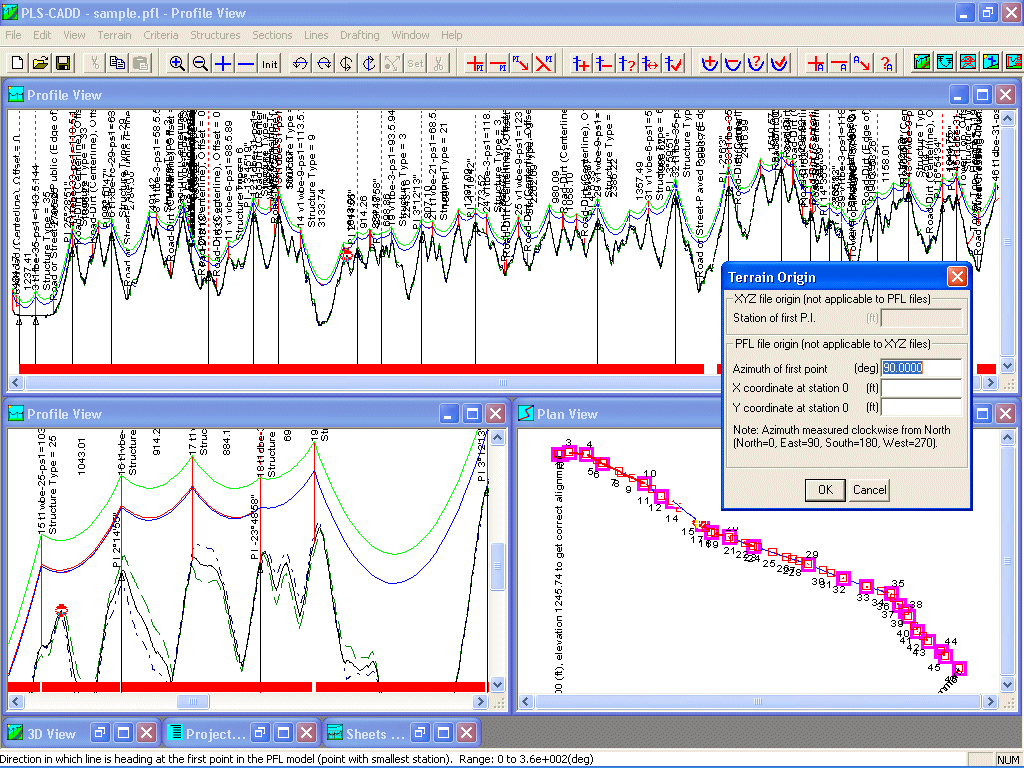Open the Terrain menu

(114, 35)
